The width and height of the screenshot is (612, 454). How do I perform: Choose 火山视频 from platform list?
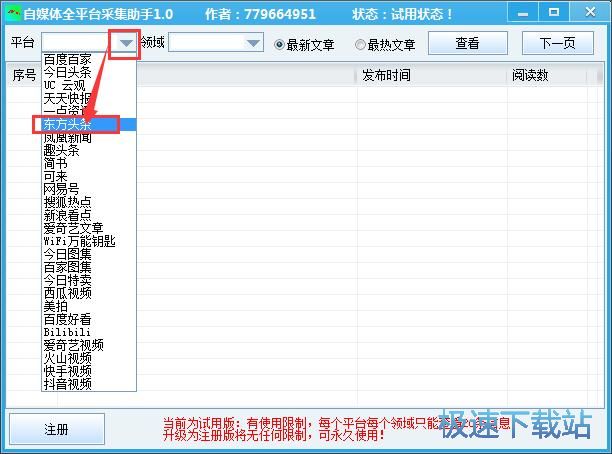tap(89, 358)
